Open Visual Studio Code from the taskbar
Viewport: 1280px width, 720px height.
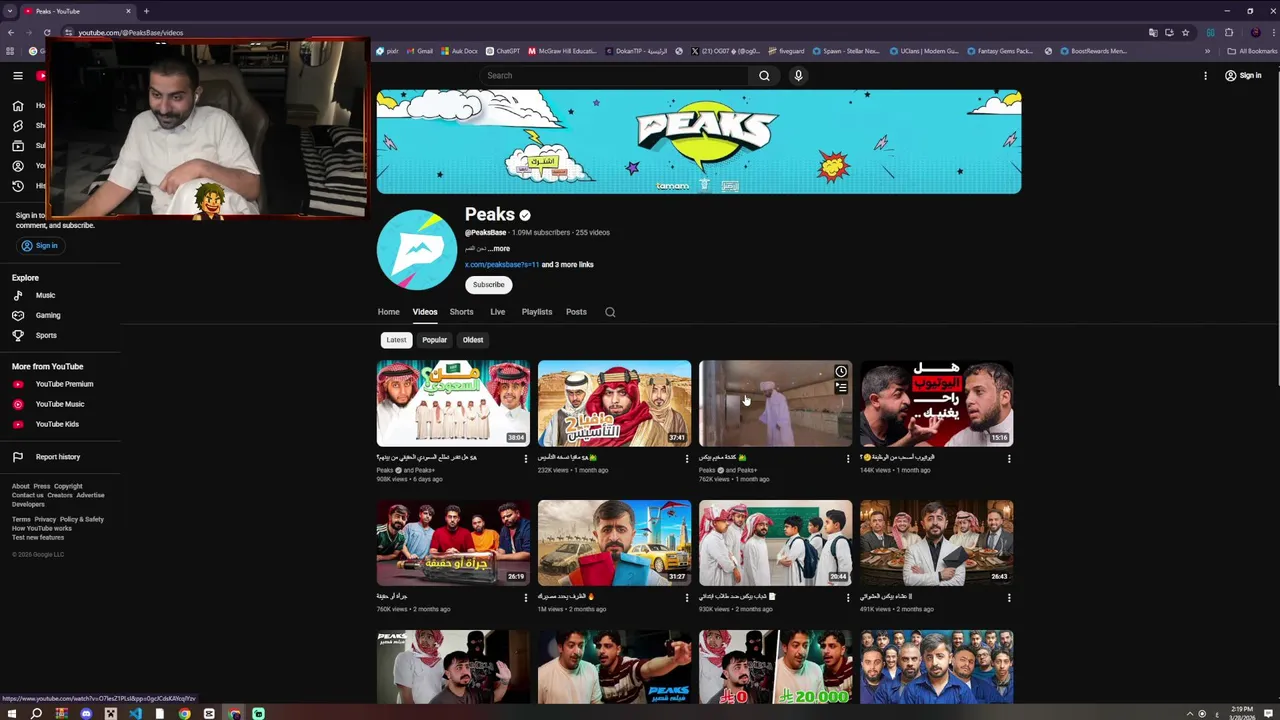[135, 713]
